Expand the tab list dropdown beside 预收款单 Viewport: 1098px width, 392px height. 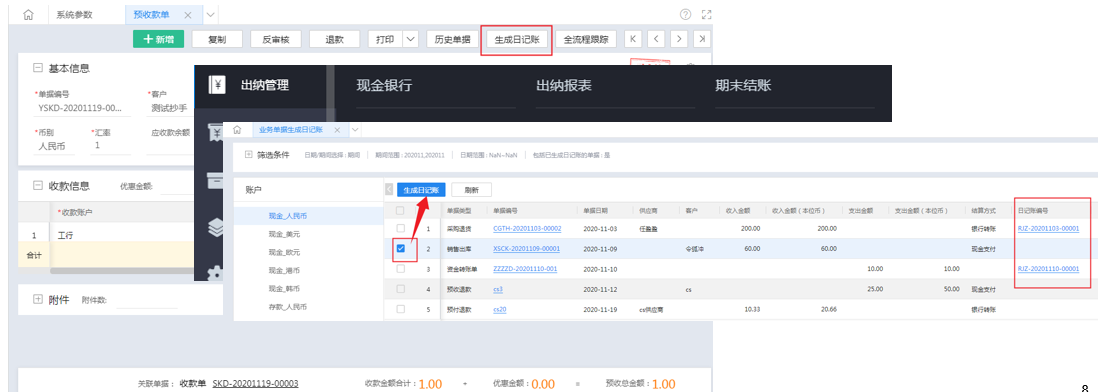tap(210, 15)
